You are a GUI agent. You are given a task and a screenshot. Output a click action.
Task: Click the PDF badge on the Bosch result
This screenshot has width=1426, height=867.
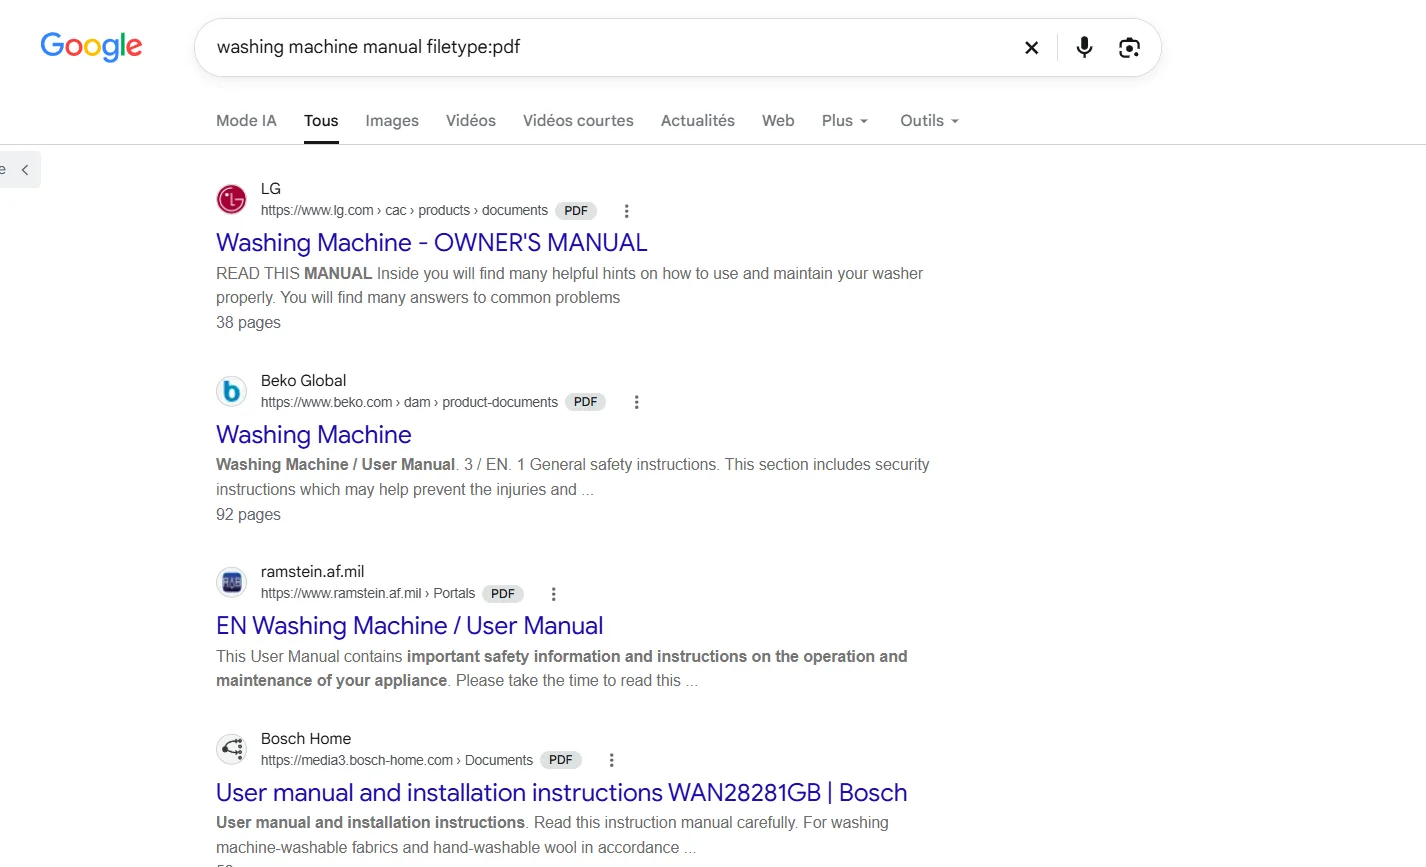(x=561, y=760)
